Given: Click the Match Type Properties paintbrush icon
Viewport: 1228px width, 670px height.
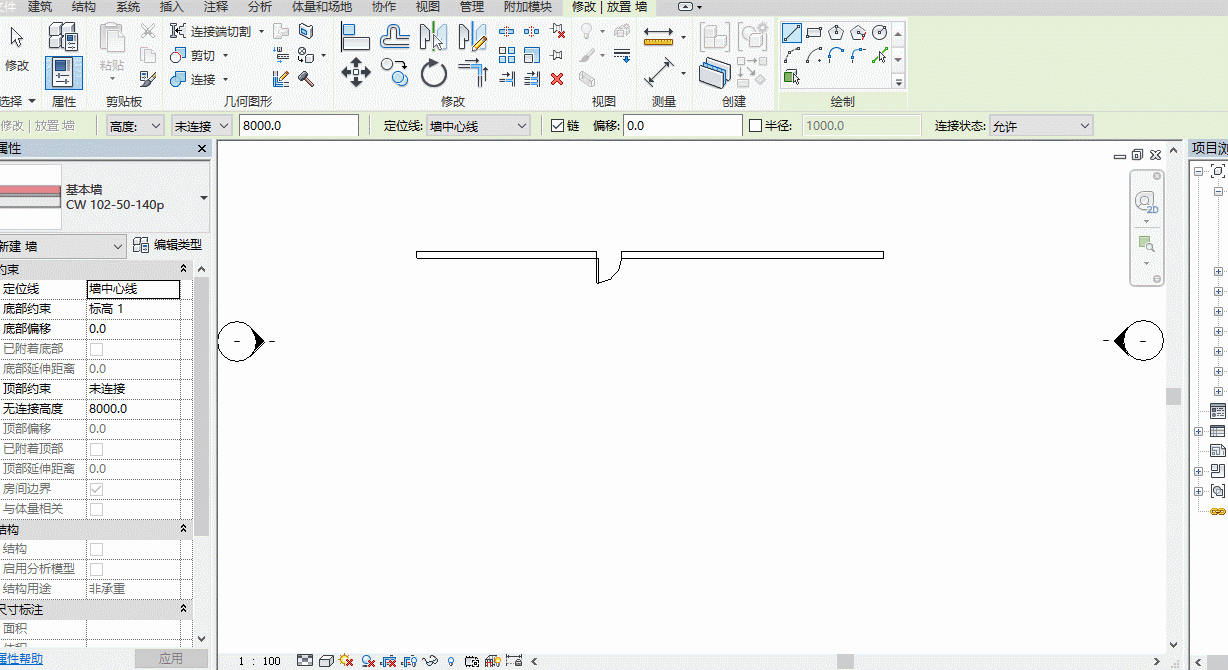Looking at the screenshot, I should 148,78.
